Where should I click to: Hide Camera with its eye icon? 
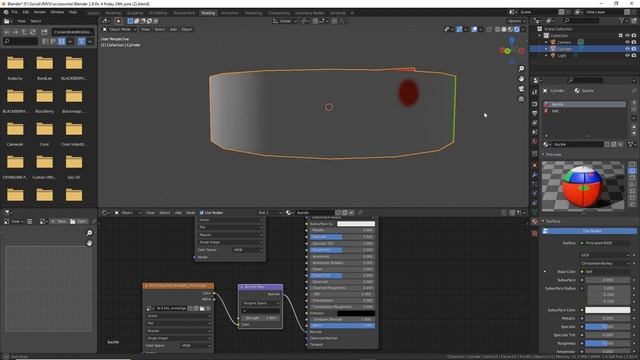click(x=627, y=42)
